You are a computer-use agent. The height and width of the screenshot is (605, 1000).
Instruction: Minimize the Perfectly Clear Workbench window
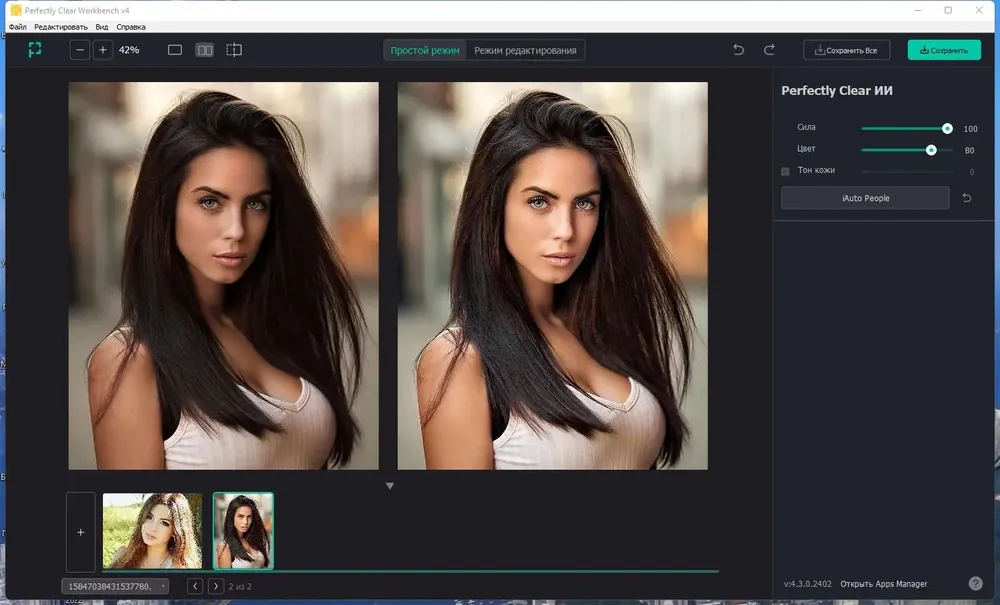(x=918, y=10)
